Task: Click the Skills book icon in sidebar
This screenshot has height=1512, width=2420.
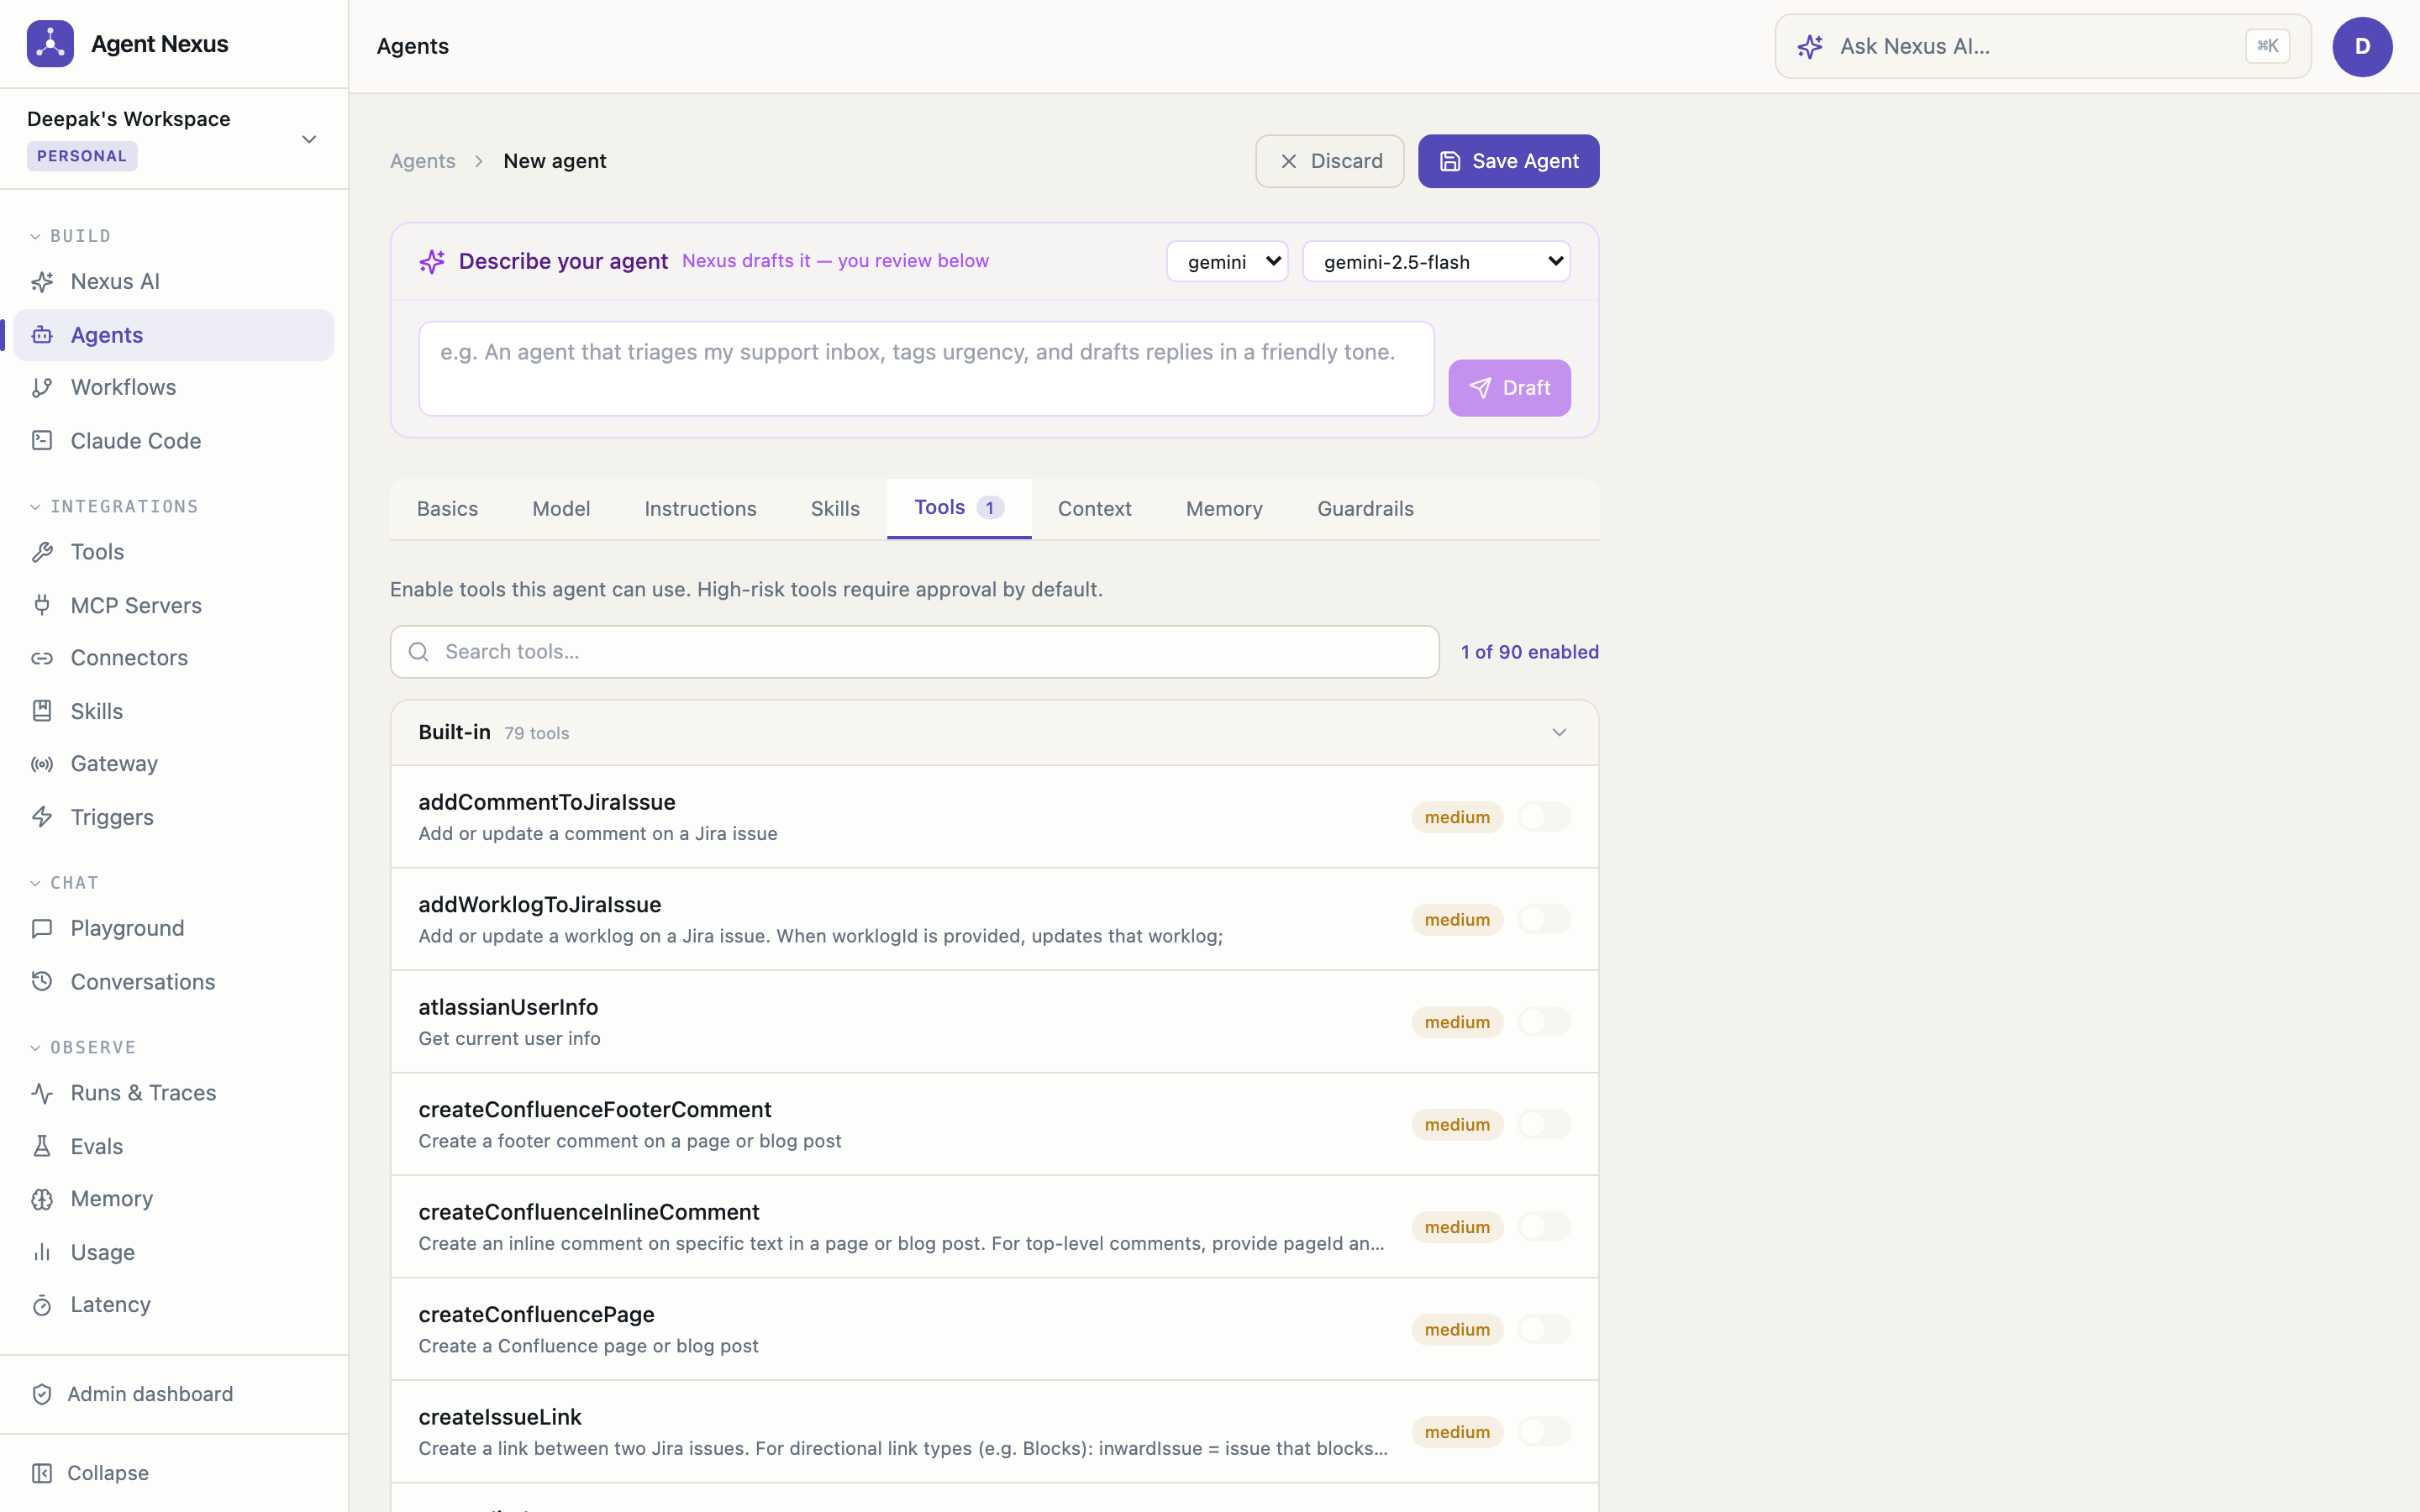Action: pyautogui.click(x=42, y=711)
